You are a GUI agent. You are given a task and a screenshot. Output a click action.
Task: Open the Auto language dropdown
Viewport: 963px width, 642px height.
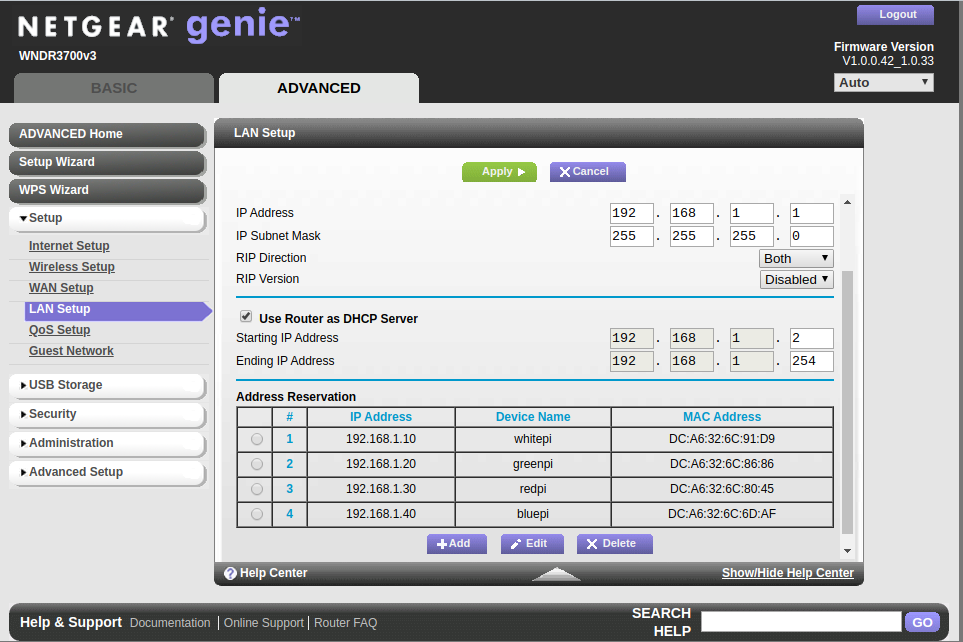[x=883, y=83]
